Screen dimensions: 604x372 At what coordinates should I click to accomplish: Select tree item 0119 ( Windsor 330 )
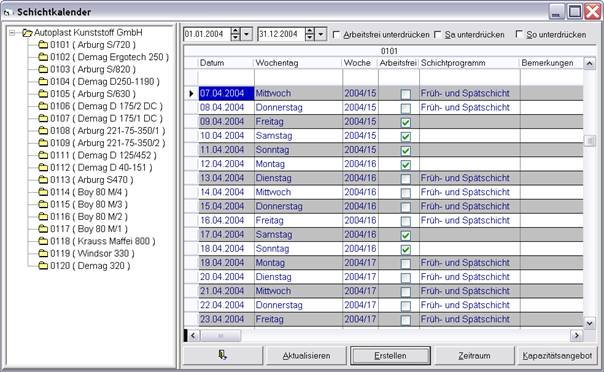click(x=92, y=253)
